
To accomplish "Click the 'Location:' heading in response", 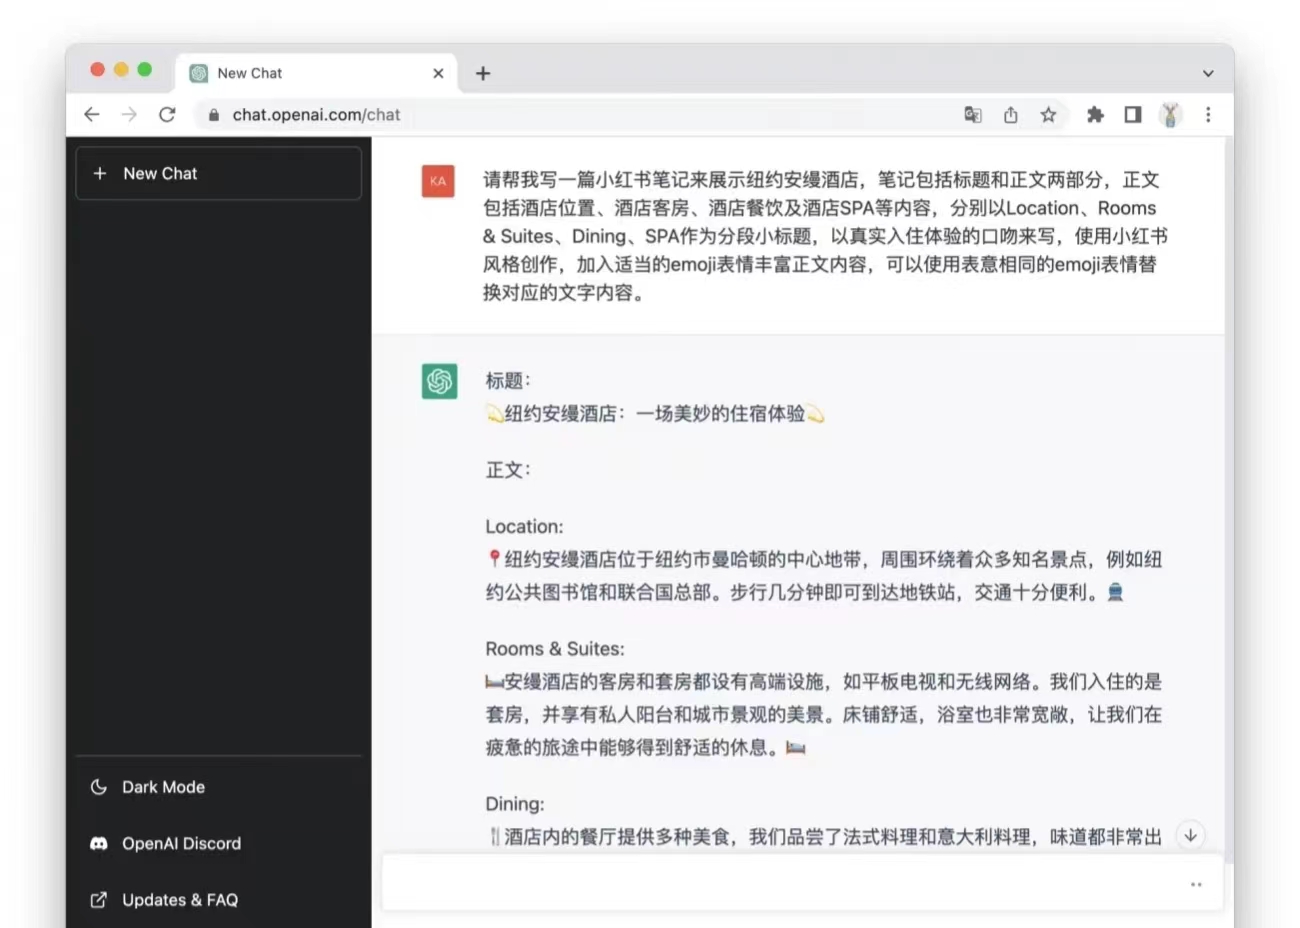I will tap(524, 527).
